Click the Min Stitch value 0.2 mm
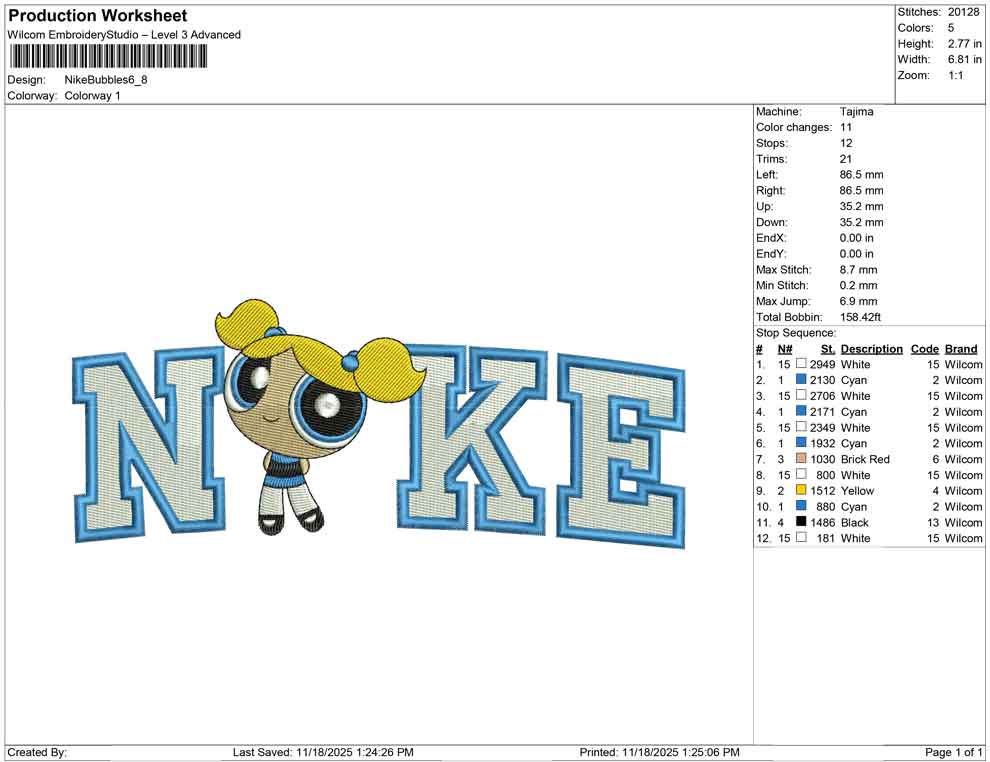This screenshot has width=990, height=762. pos(859,285)
